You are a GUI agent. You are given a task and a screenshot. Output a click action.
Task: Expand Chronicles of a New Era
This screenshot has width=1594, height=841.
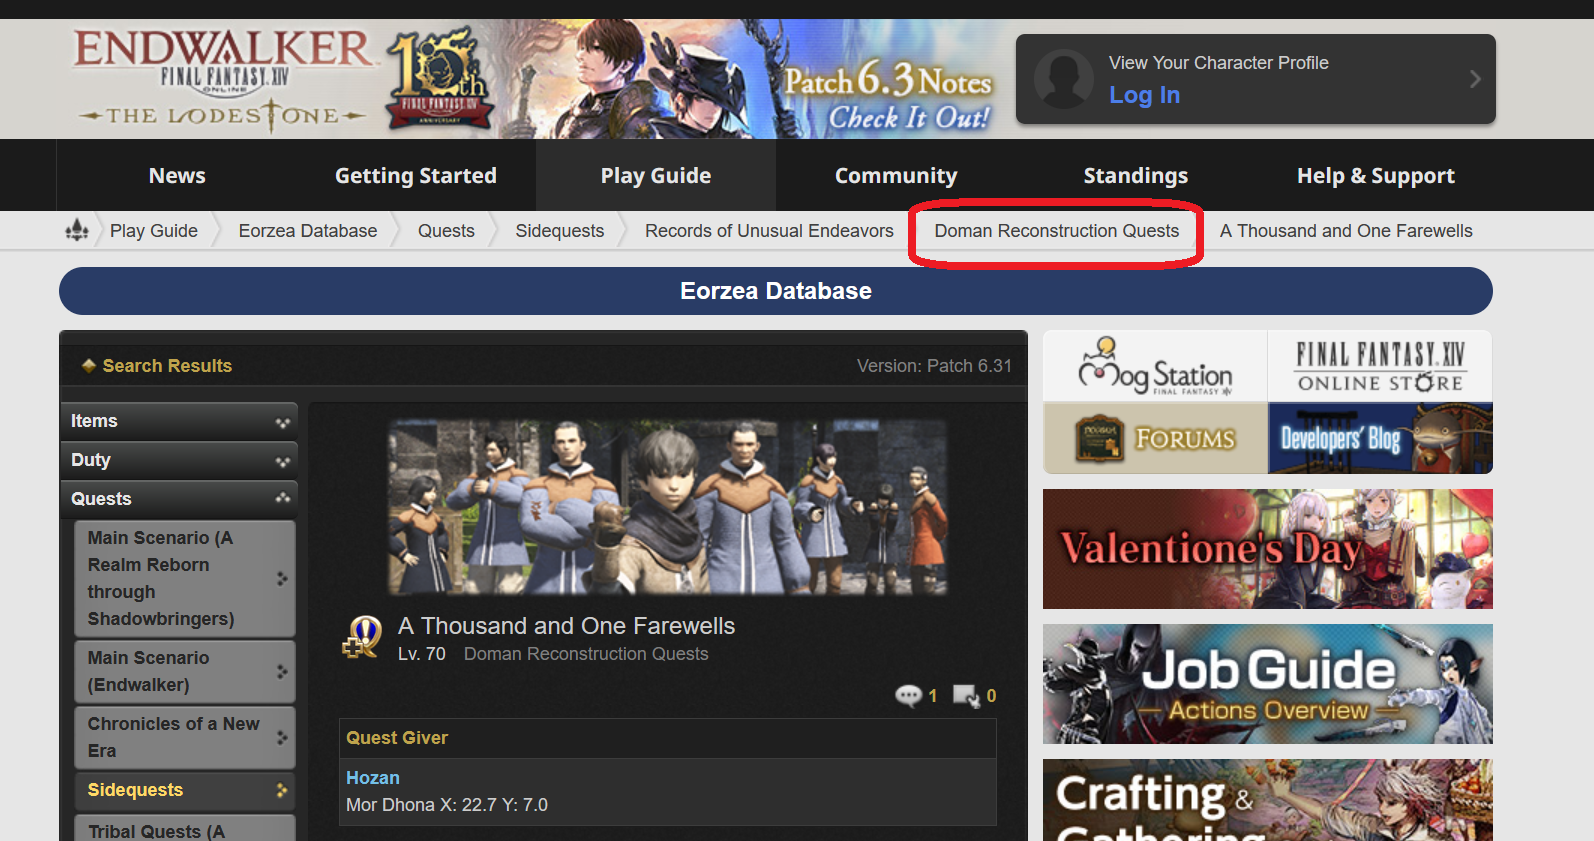coord(185,737)
